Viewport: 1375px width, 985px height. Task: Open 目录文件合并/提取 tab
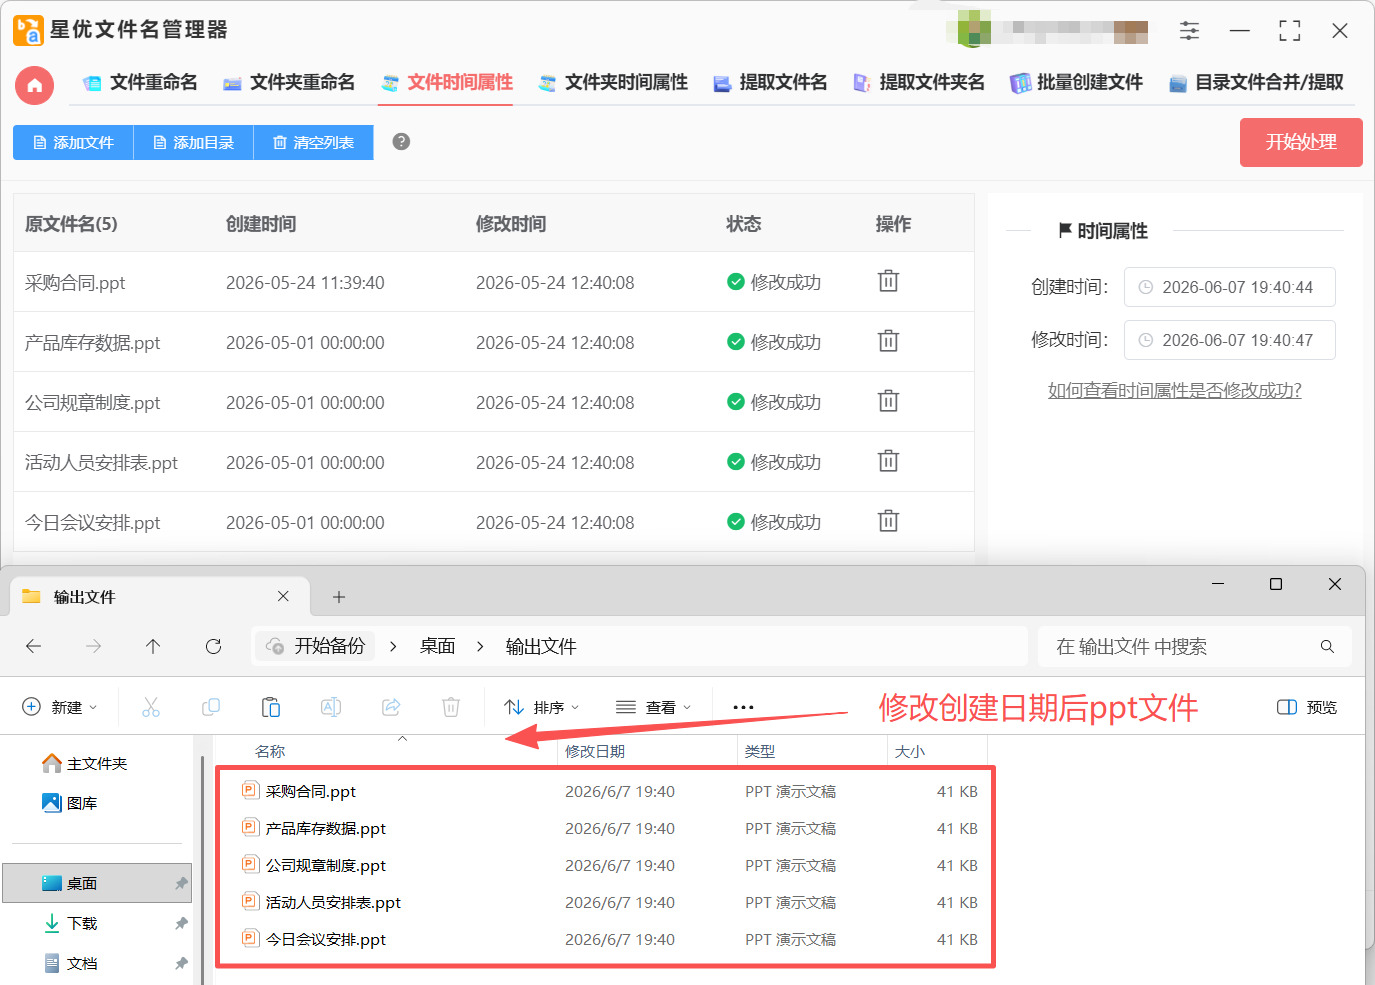point(1256,83)
